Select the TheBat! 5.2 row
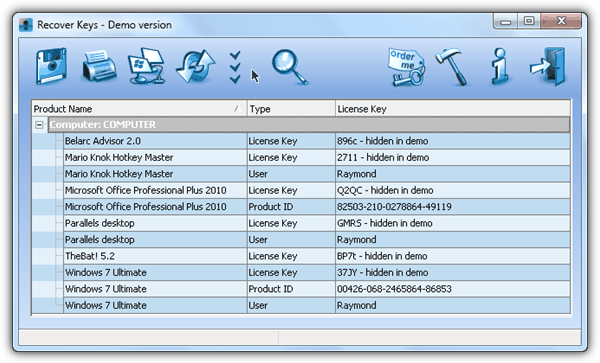Viewport: 600px width, 363px height. (316, 256)
